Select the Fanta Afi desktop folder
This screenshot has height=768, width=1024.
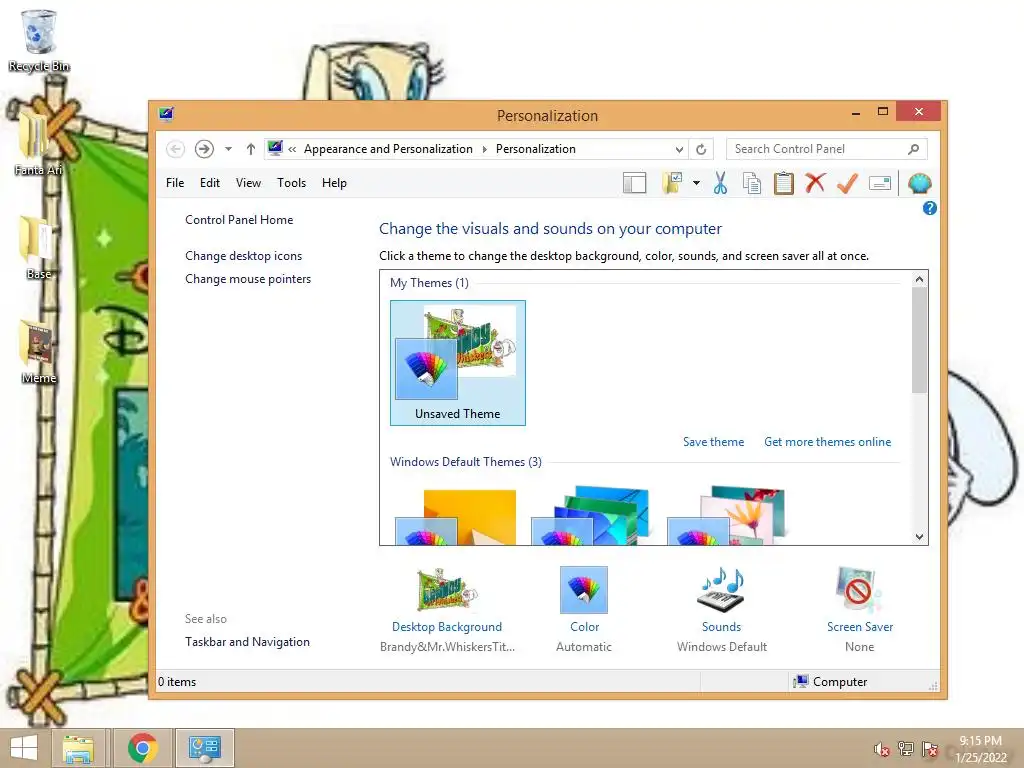click(x=39, y=144)
